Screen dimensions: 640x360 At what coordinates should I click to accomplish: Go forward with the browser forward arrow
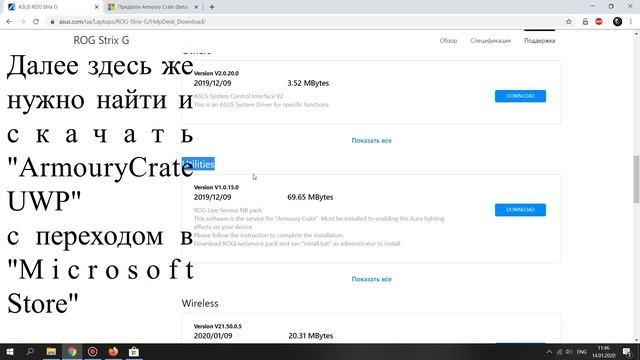(x=22, y=22)
